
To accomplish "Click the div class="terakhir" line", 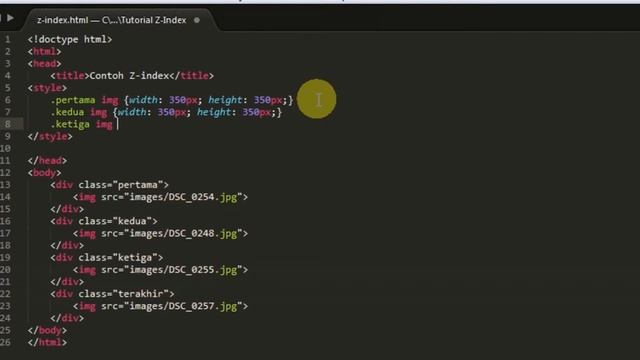I will (112, 293).
